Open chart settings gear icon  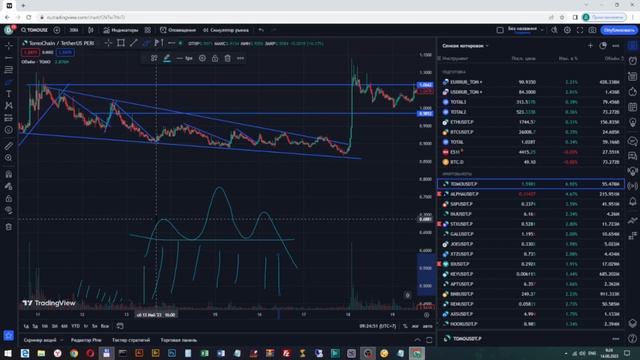click(x=567, y=30)
